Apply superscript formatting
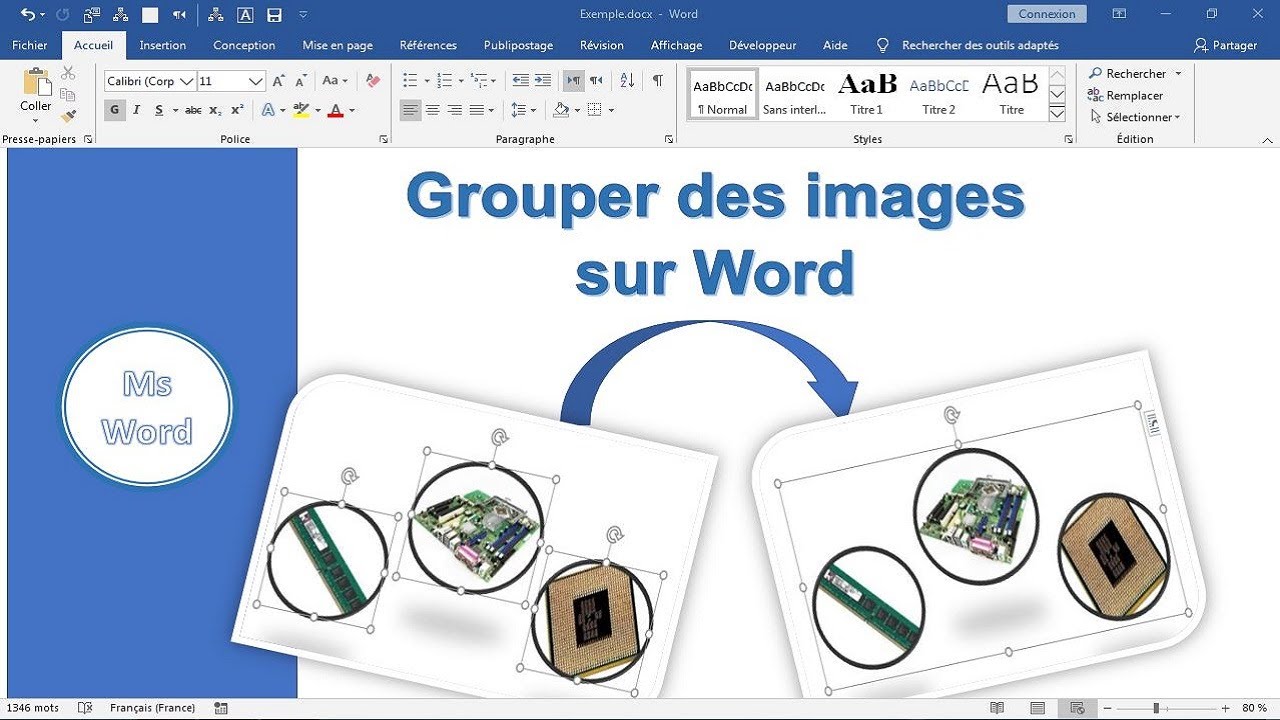The height and width of the screenshot is (720, 1280). tap(237, 110)
